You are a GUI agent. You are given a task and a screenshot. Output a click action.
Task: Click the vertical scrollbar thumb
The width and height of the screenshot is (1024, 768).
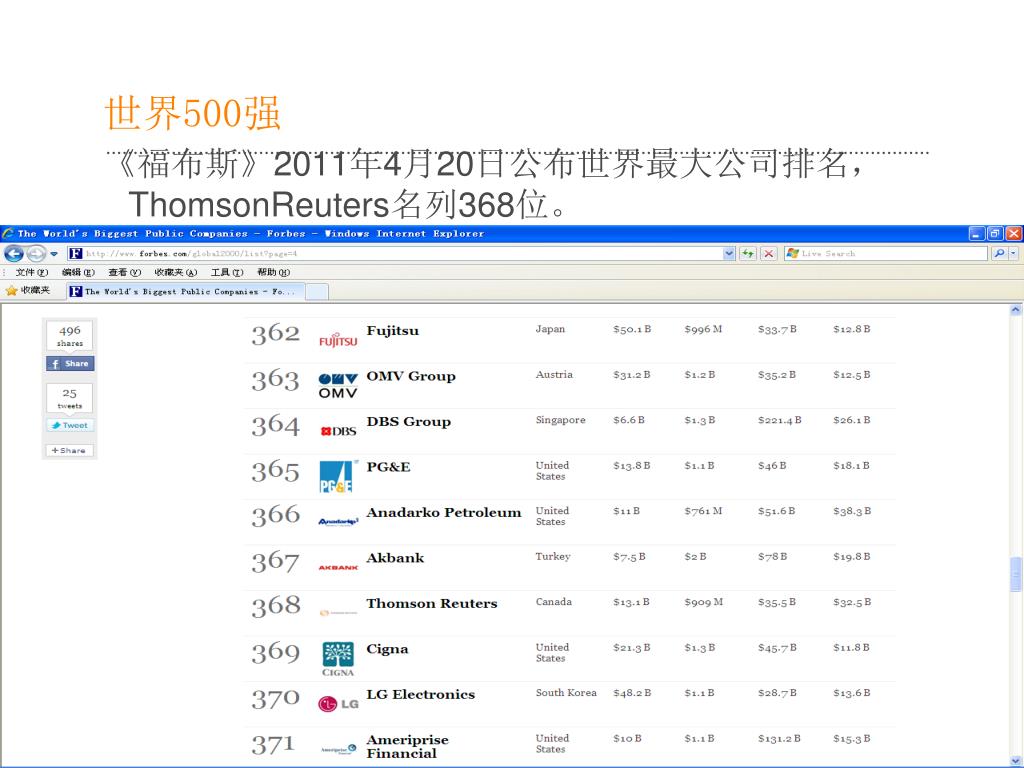(1016, 573)
